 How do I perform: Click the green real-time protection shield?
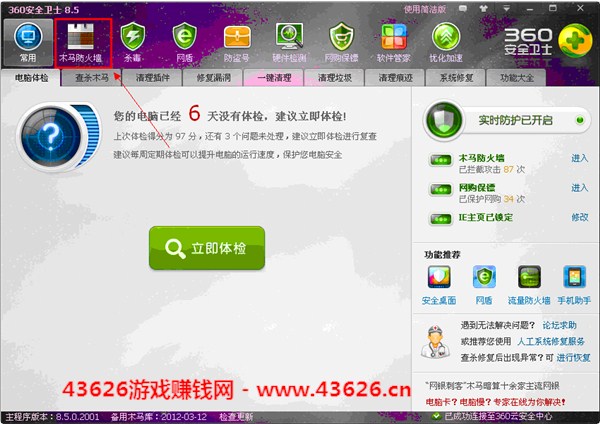coord(444,121)
